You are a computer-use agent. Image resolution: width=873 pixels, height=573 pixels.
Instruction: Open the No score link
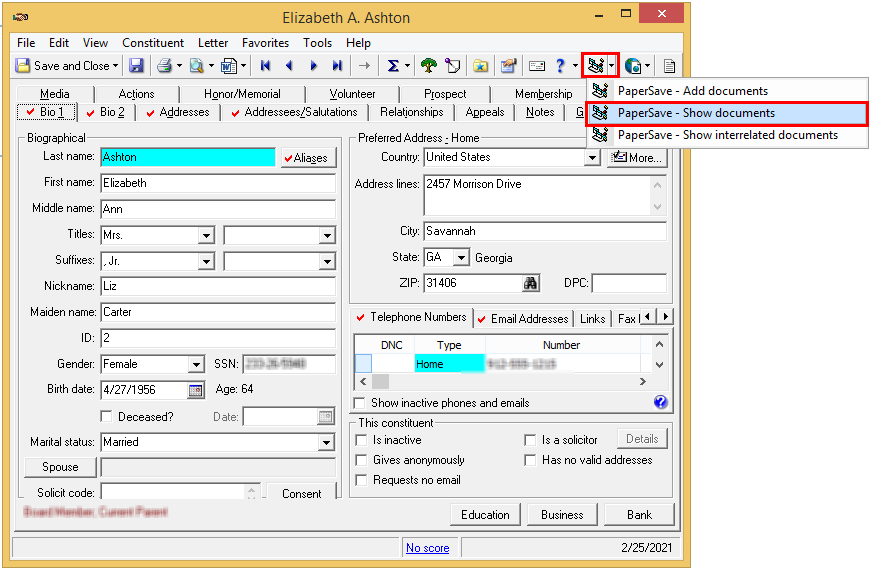(x=427, y=548)
